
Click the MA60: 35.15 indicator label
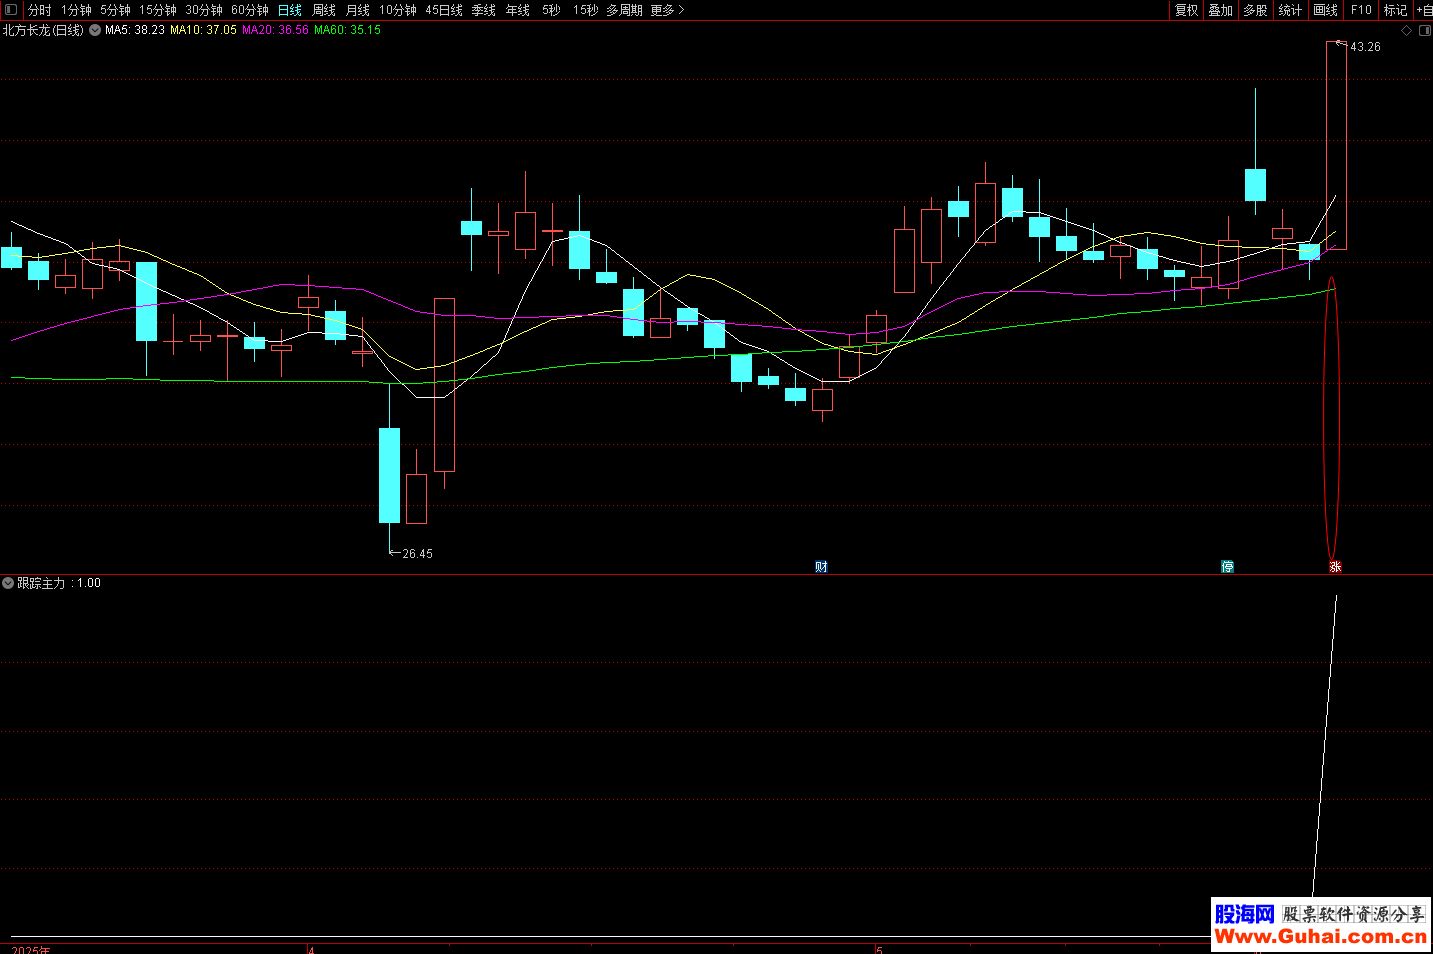pyautogui.click(x=348, y=30)
